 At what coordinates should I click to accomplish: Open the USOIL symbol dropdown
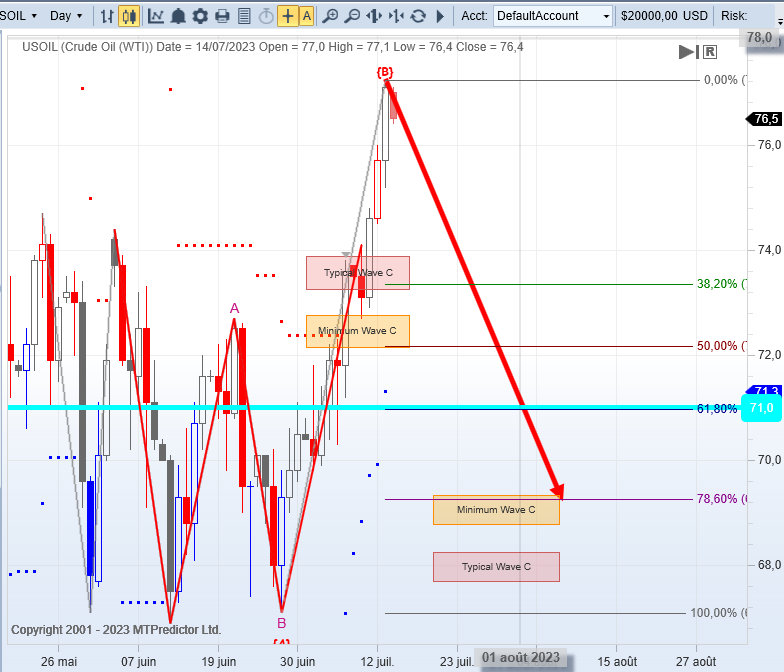coord(19,16)
